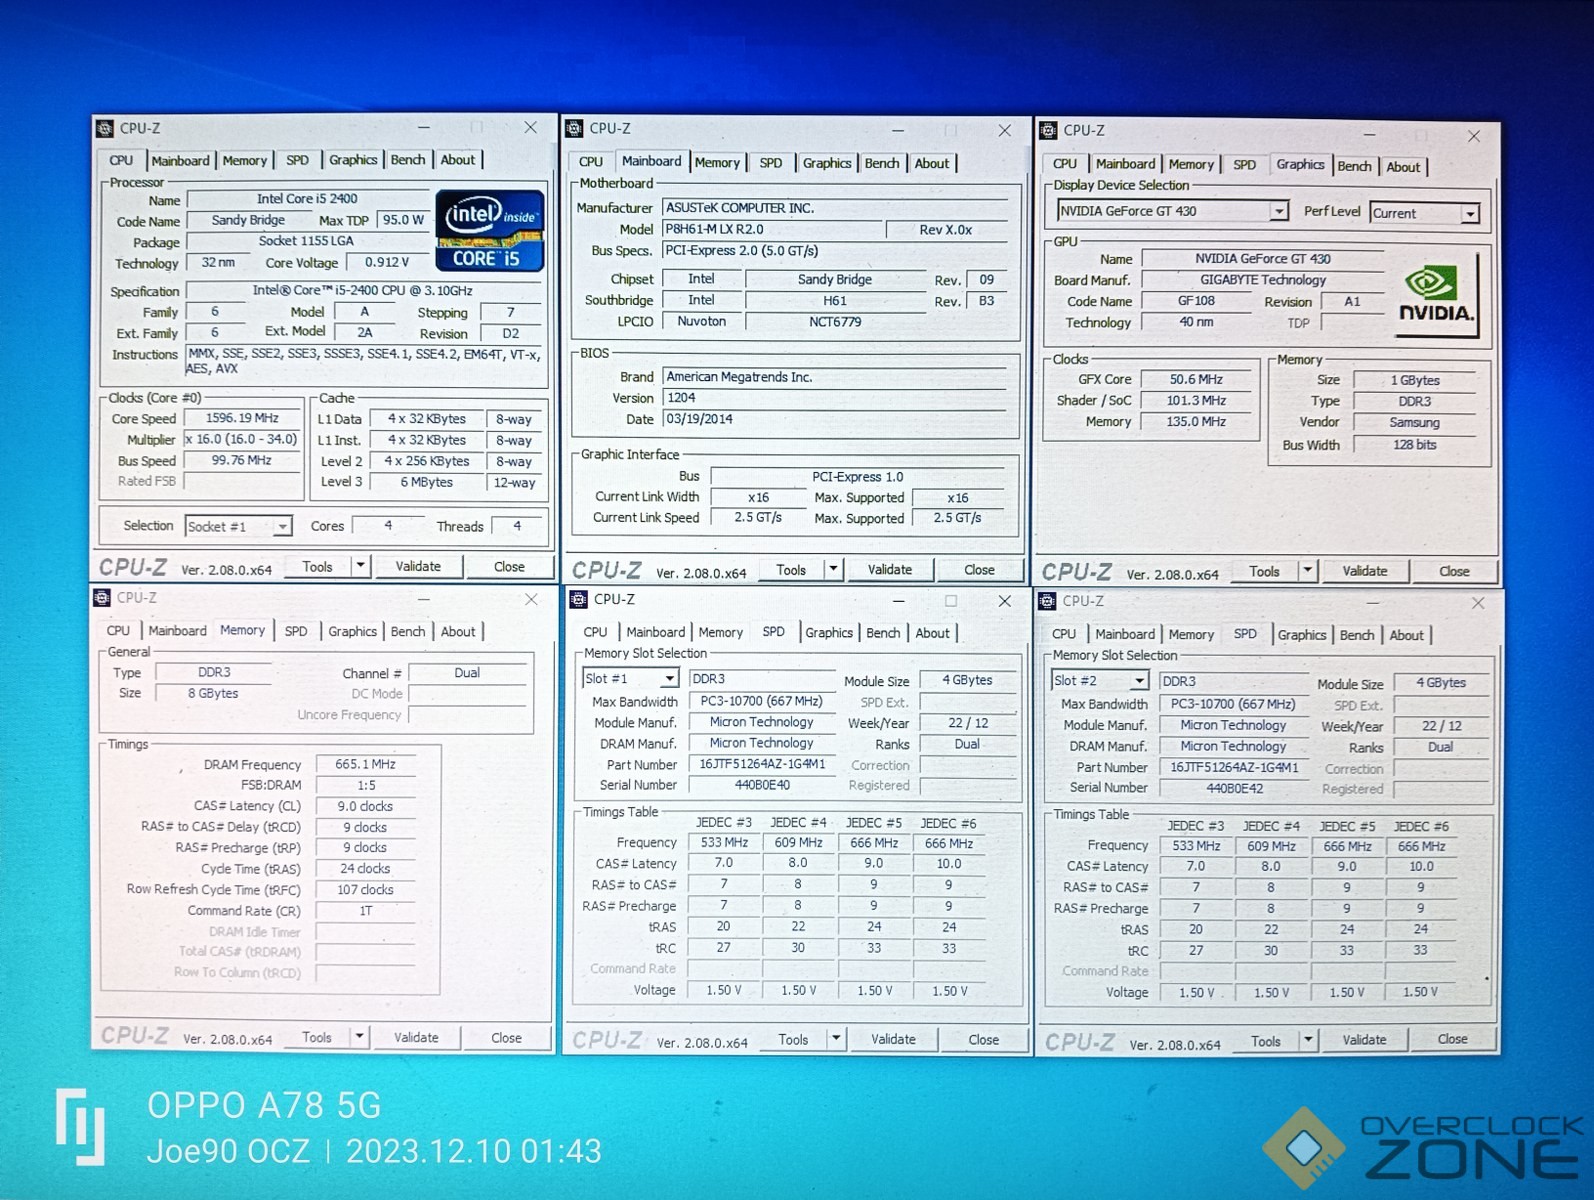
Task: Click the Close button in the Slot #1 window
Action: click(x=983, y=1039)
